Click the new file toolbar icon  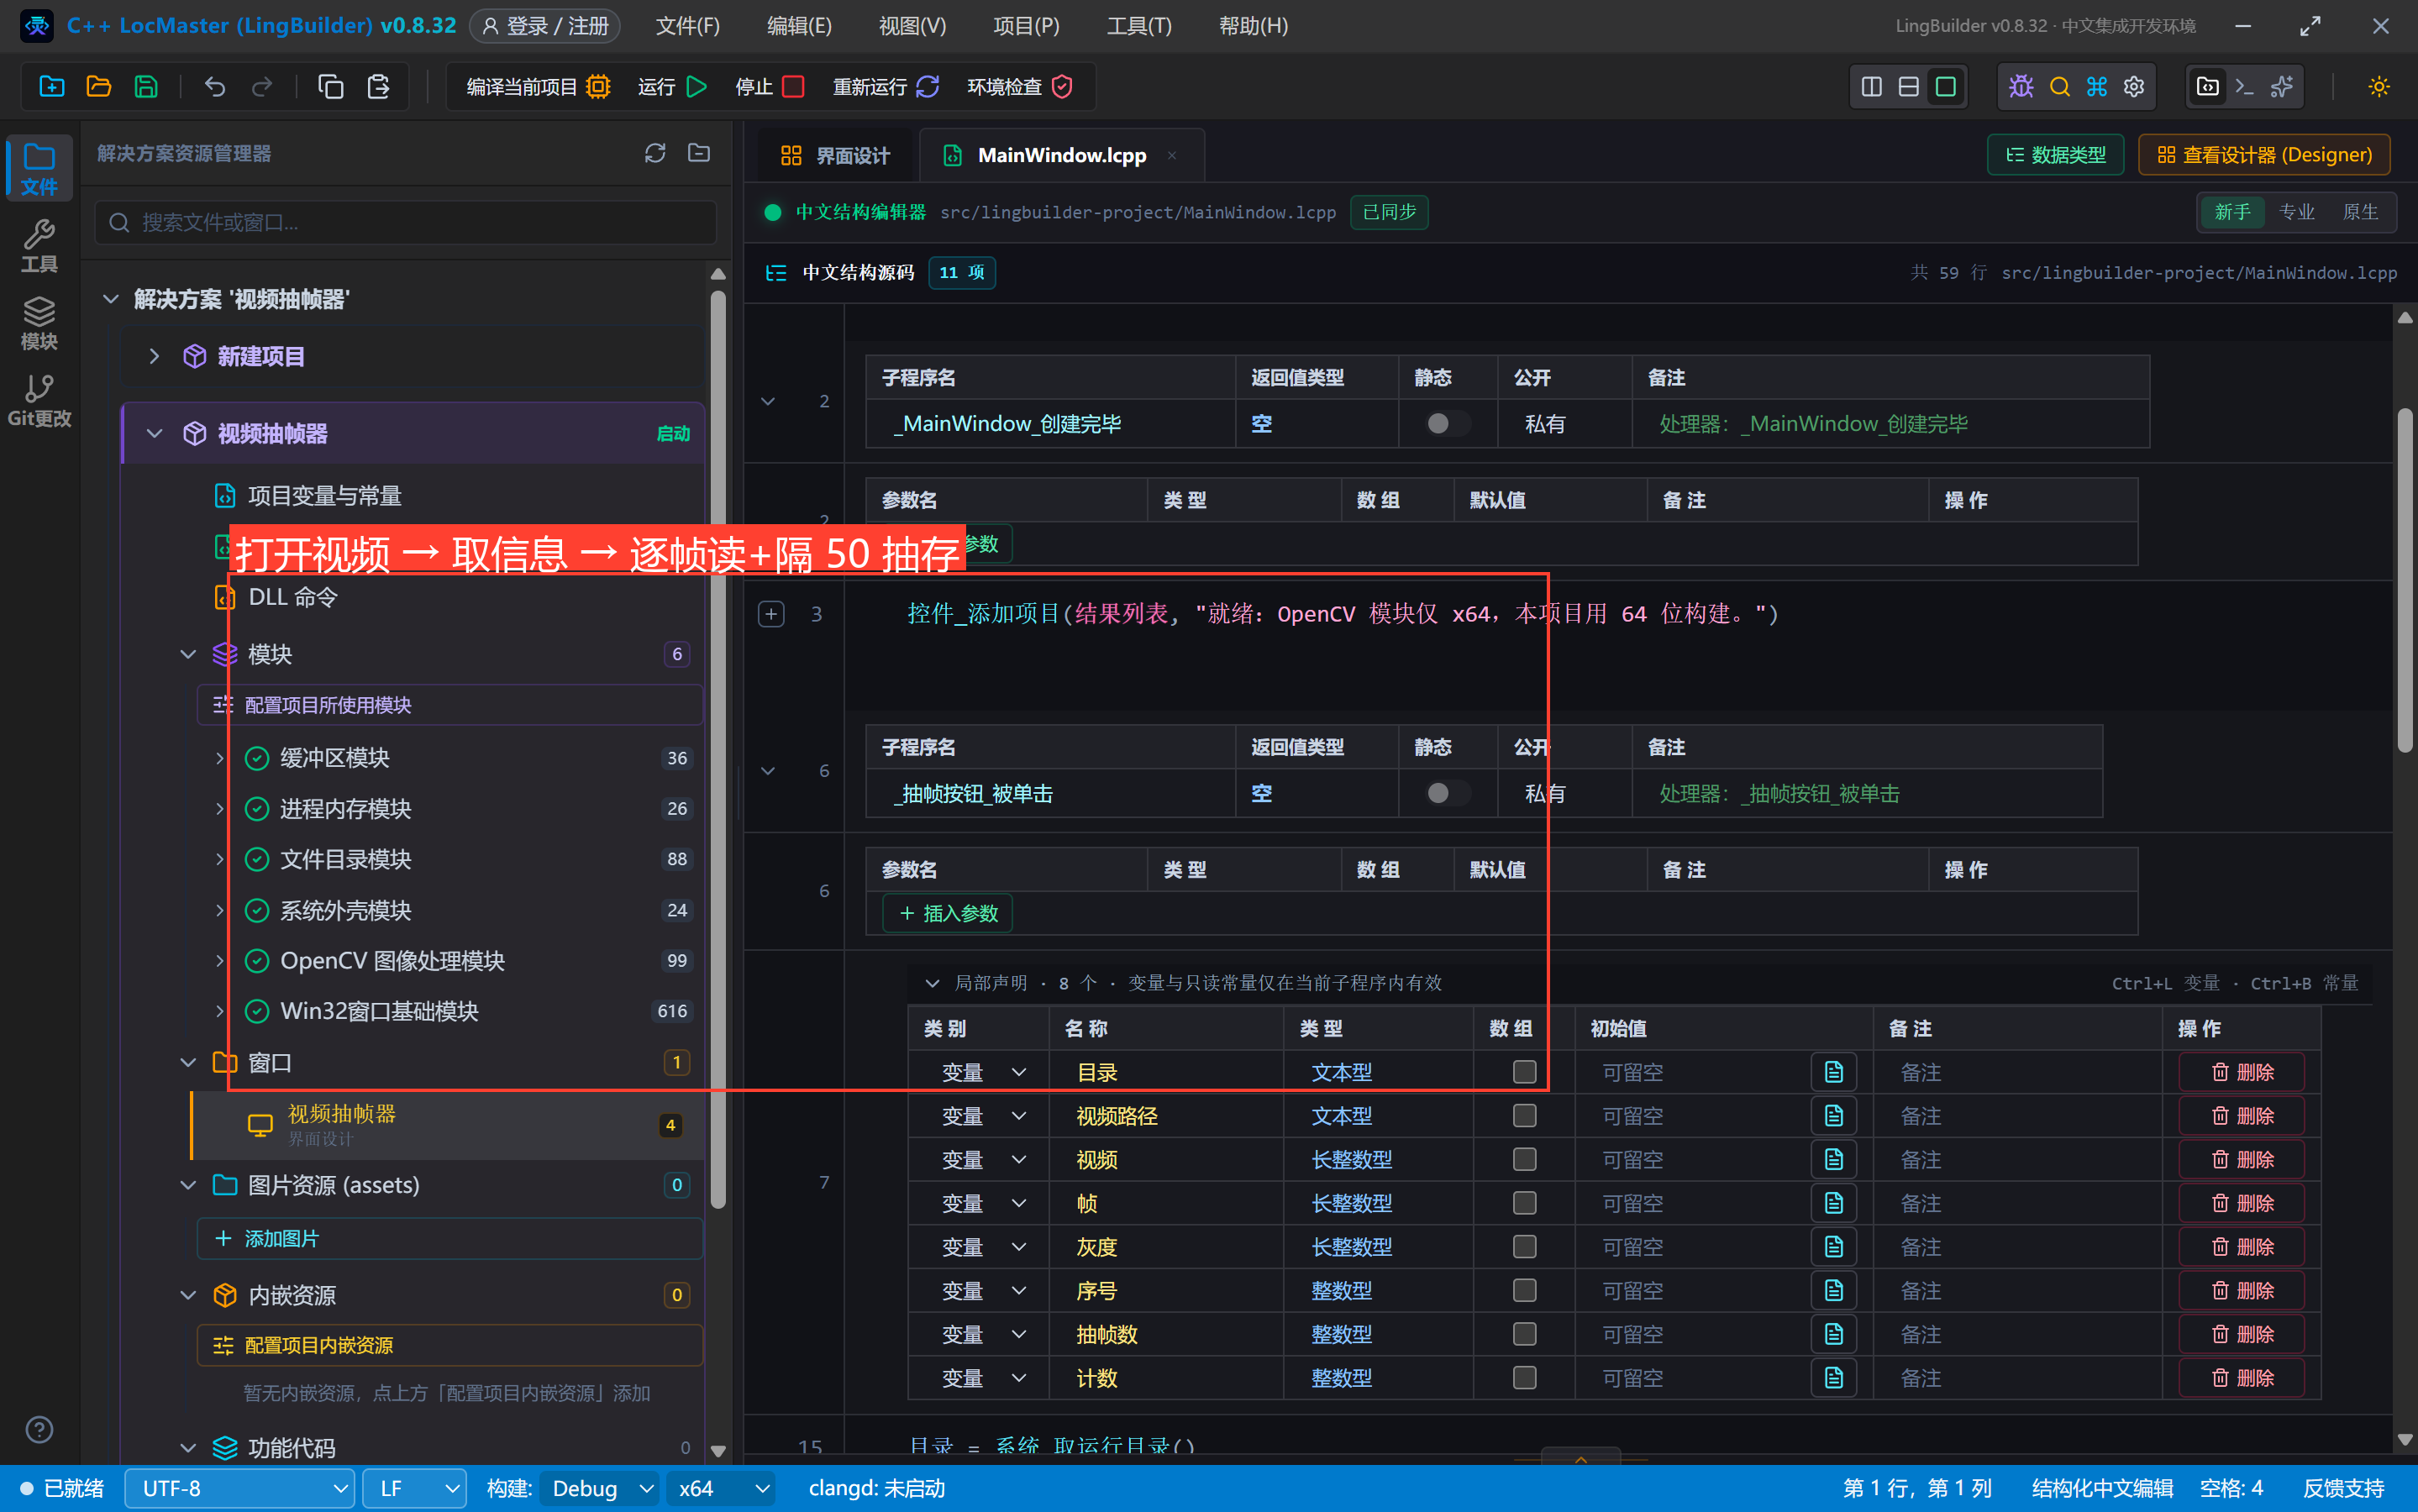(52, 87)
